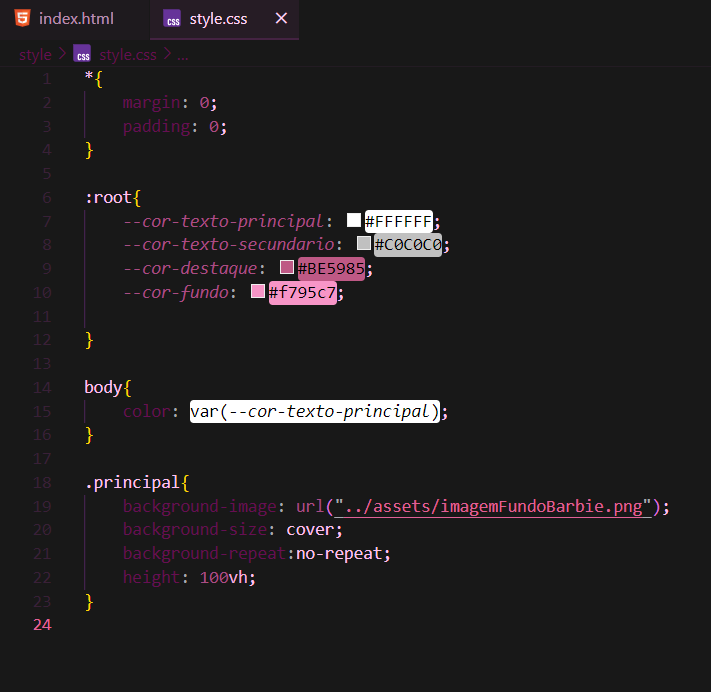
Task: Click the --cor-fundo variable name
Action: pyautogui.click(x=176, y=293)
